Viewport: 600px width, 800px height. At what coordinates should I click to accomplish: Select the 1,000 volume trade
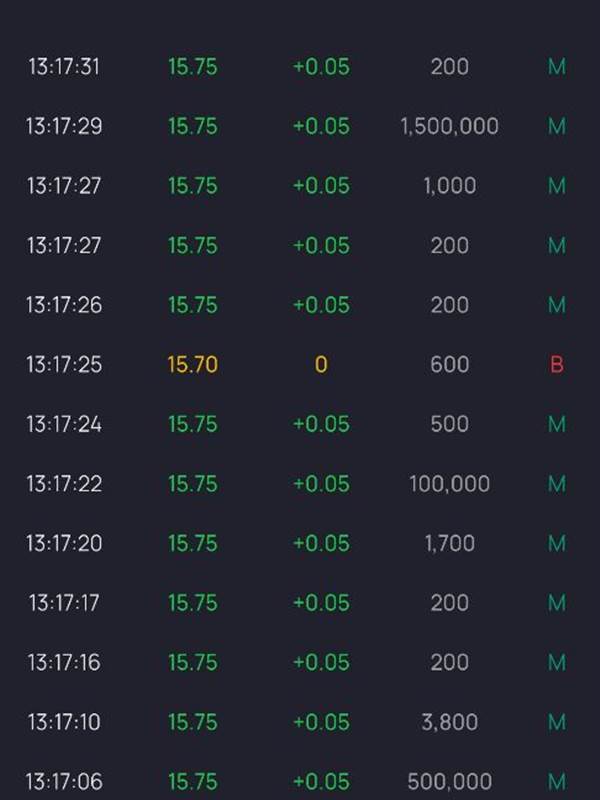tap(449, 186)
